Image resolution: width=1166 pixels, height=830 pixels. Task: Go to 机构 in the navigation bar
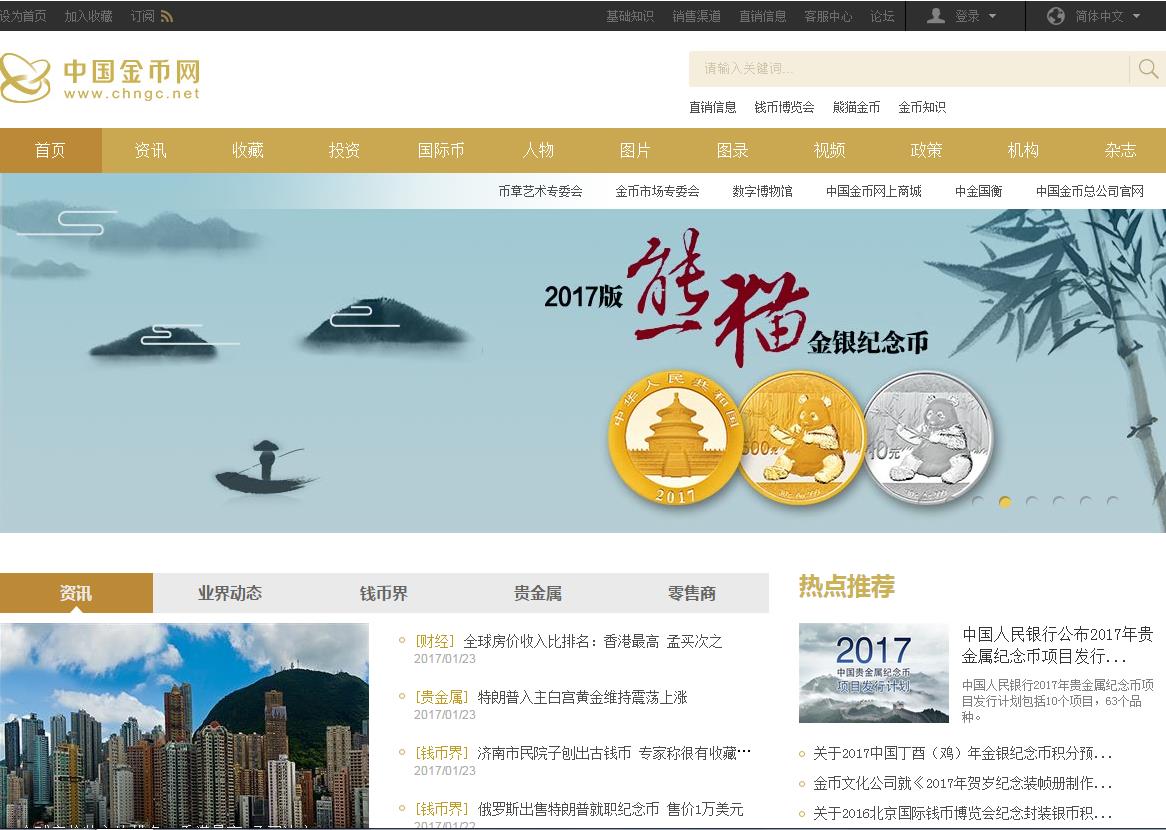[1023, 150]
